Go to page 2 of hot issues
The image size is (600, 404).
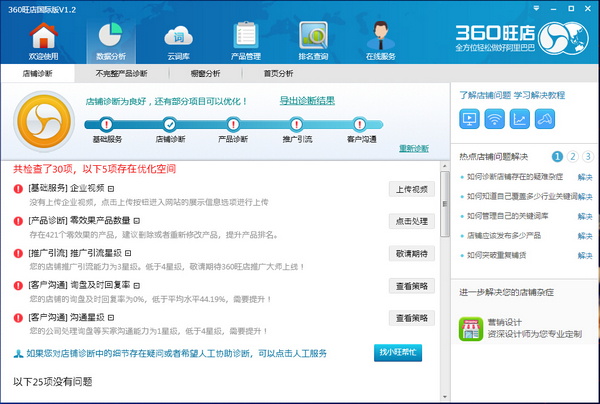(x=572, y=157)
